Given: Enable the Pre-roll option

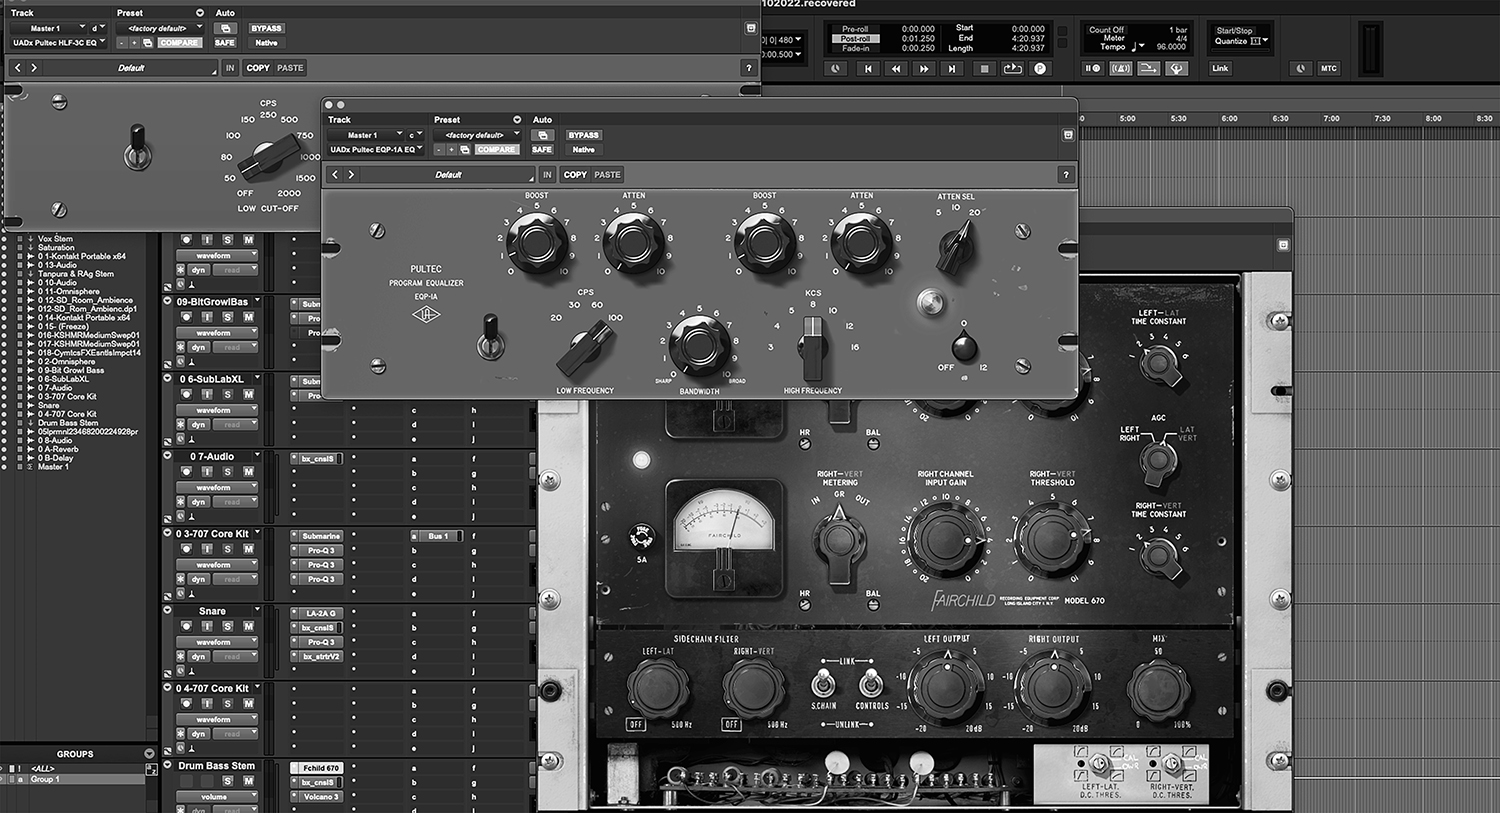Looking at the screenshot, I should (855, 29).
